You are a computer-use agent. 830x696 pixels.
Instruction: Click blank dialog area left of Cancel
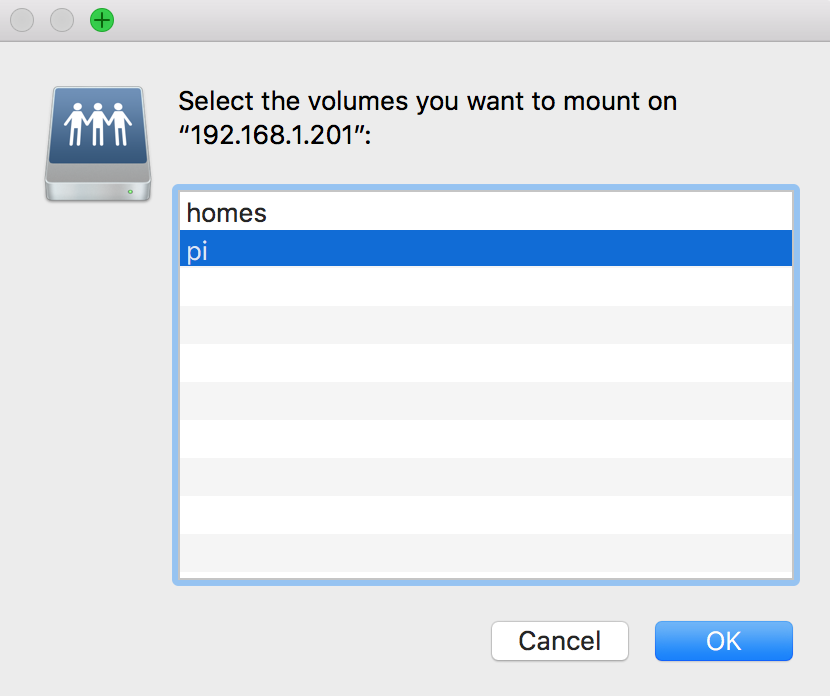300,641
